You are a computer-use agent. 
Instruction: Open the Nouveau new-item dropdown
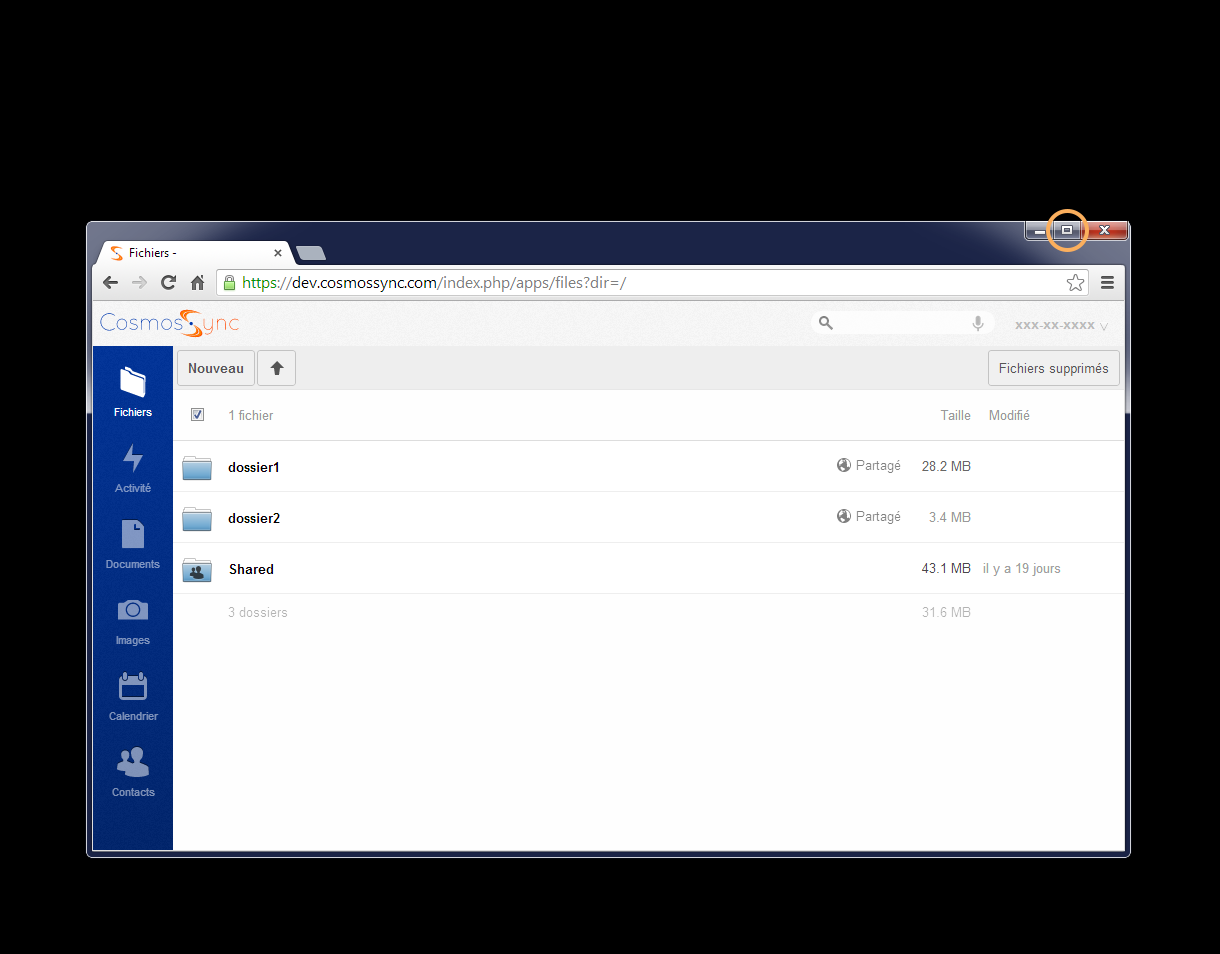point(216,368)
